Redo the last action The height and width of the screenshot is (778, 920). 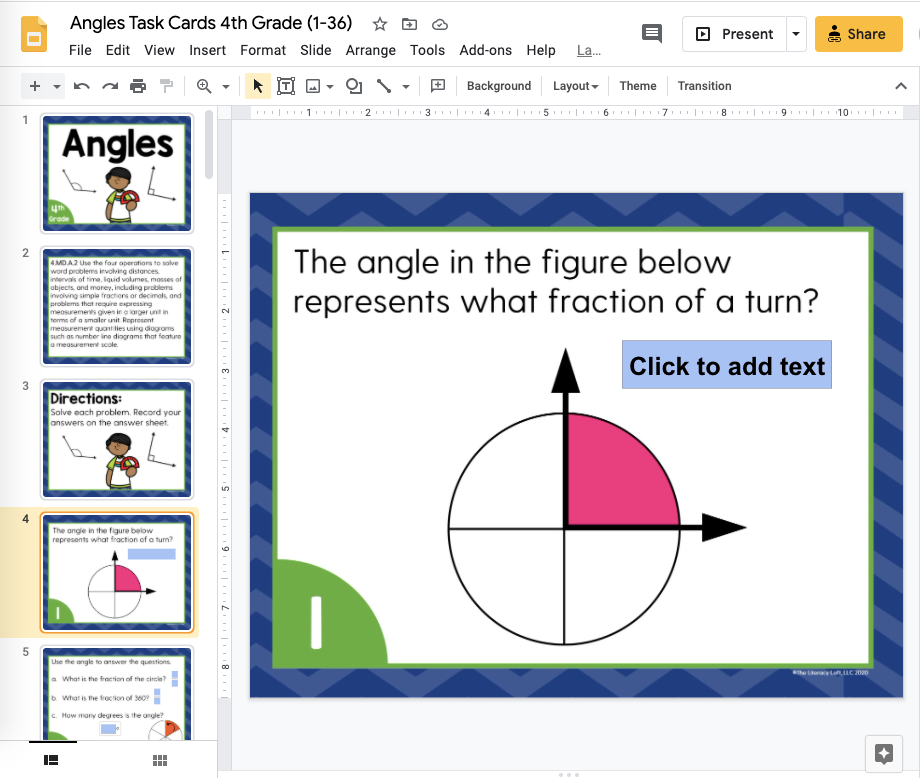110,86
